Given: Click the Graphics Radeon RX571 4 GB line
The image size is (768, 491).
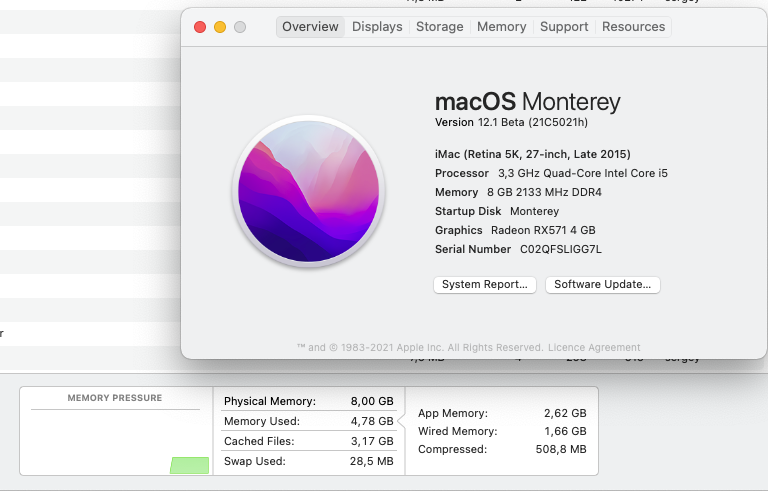Looking at the screenshot, I should coord(515,230).
